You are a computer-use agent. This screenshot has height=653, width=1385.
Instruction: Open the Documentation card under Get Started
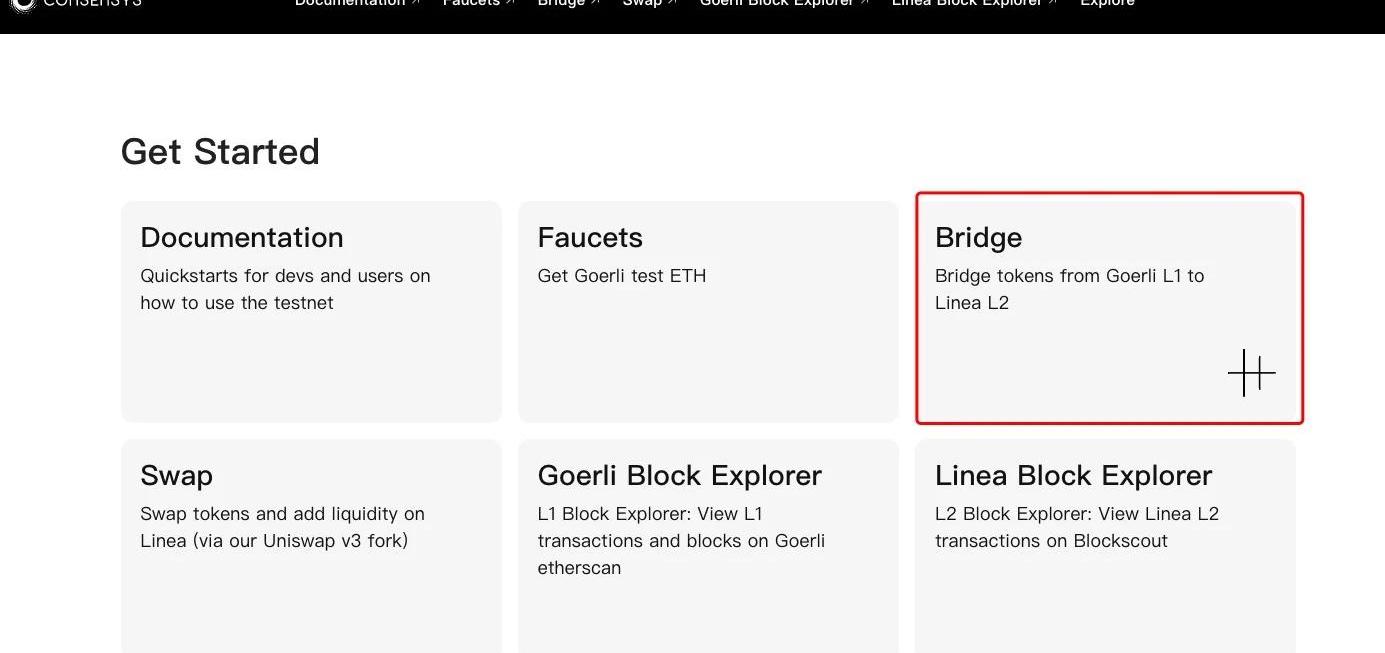point(311,311)
